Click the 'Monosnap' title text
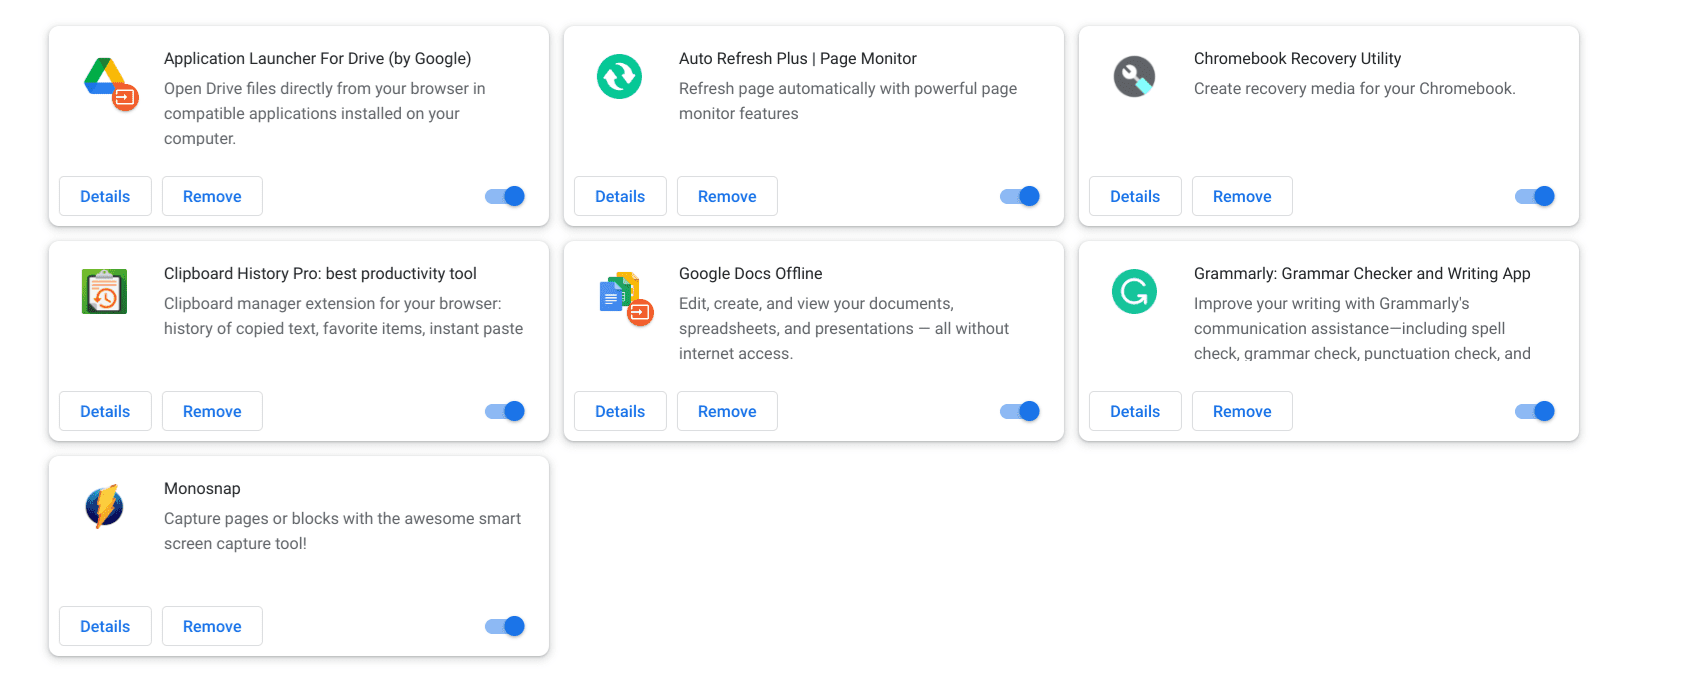 pos(202,489)
